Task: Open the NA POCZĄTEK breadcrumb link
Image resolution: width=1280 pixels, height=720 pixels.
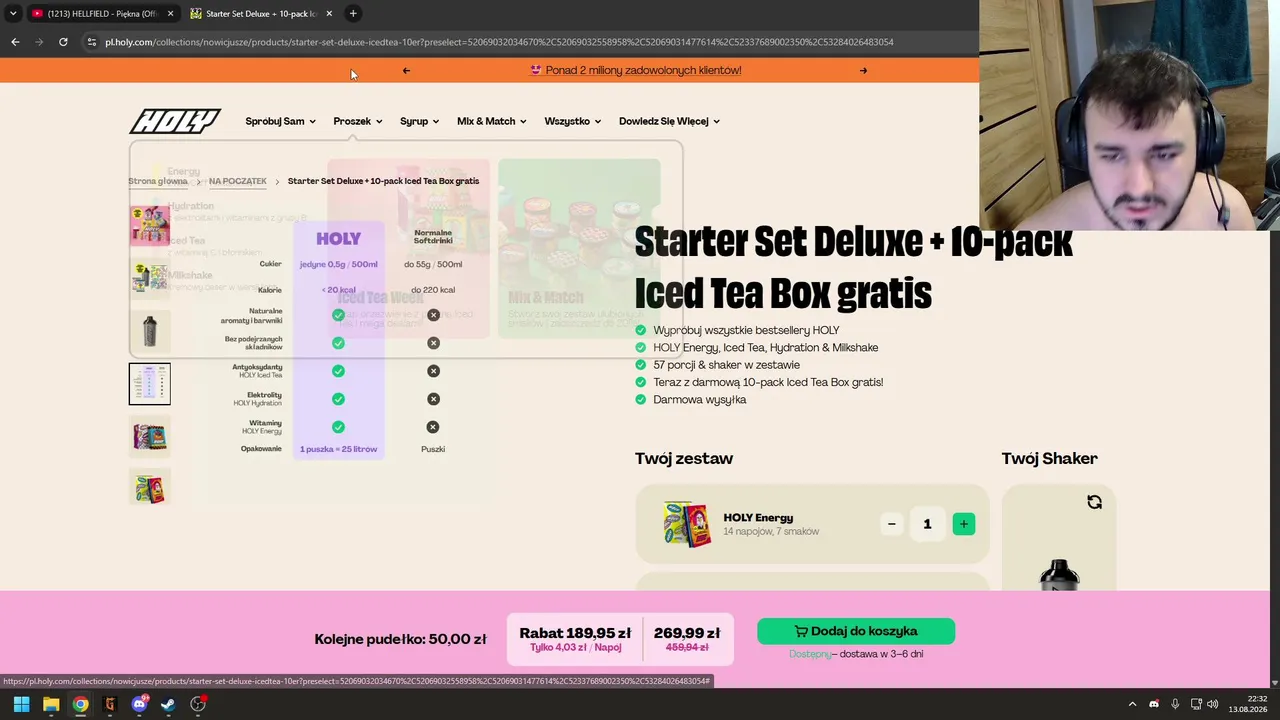Action: coord(238,181)
